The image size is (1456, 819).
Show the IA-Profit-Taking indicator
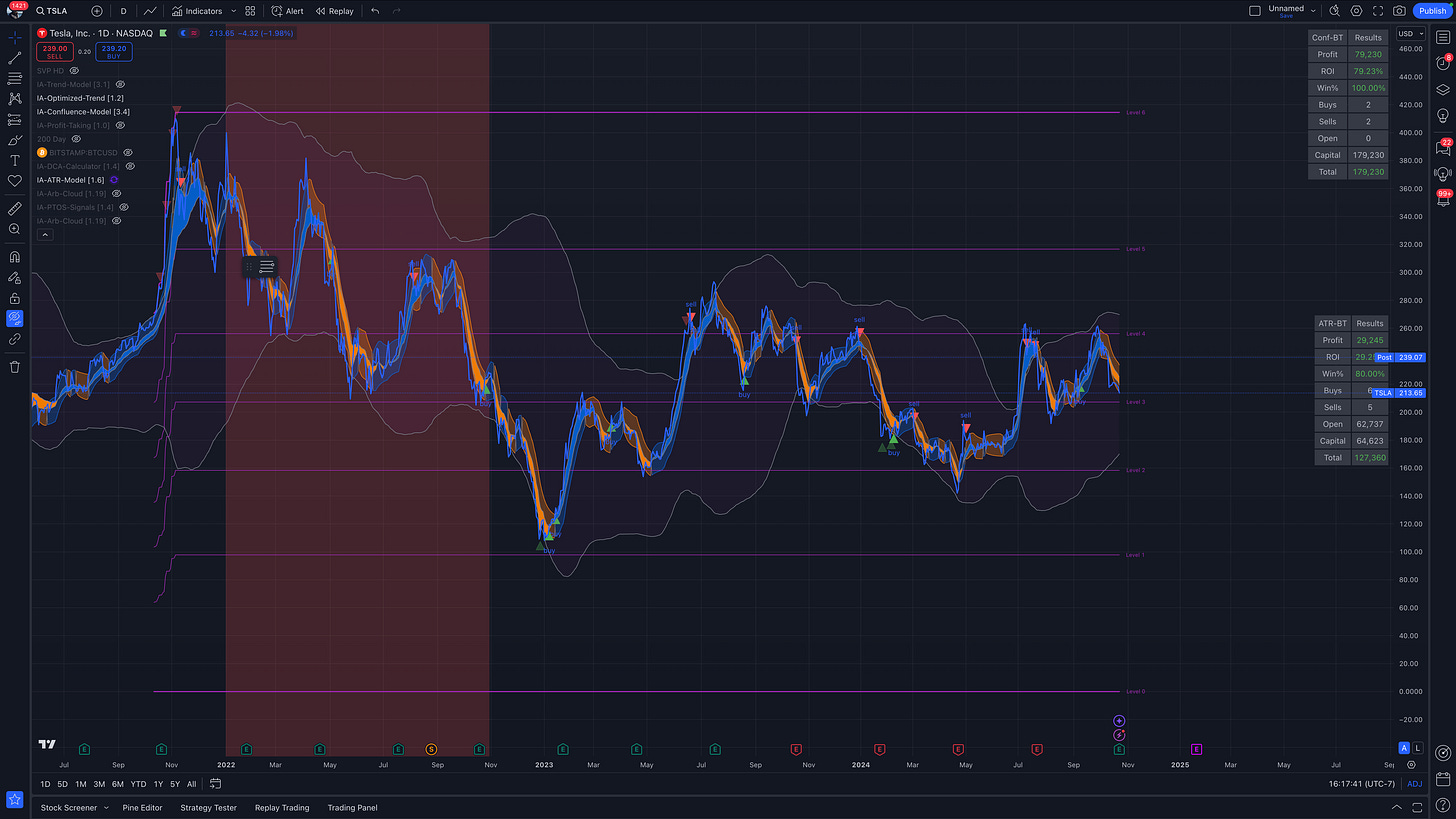coord(120,126)
